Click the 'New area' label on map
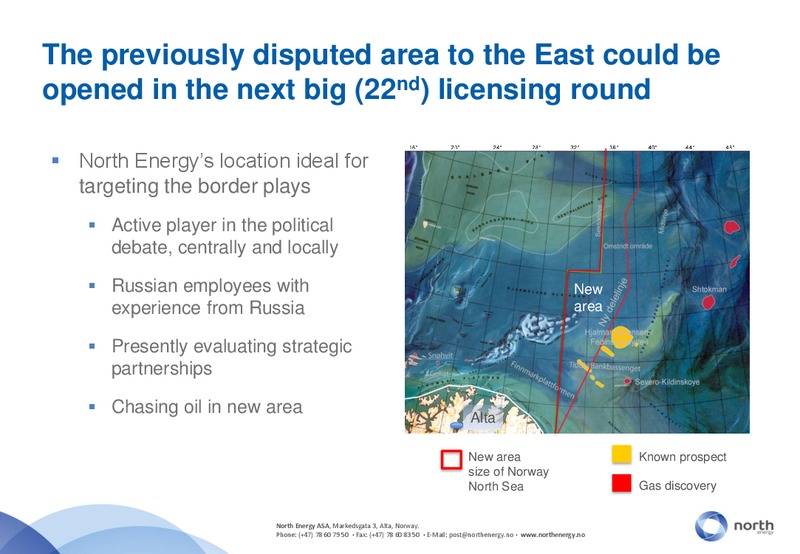 tap(588, 297)
